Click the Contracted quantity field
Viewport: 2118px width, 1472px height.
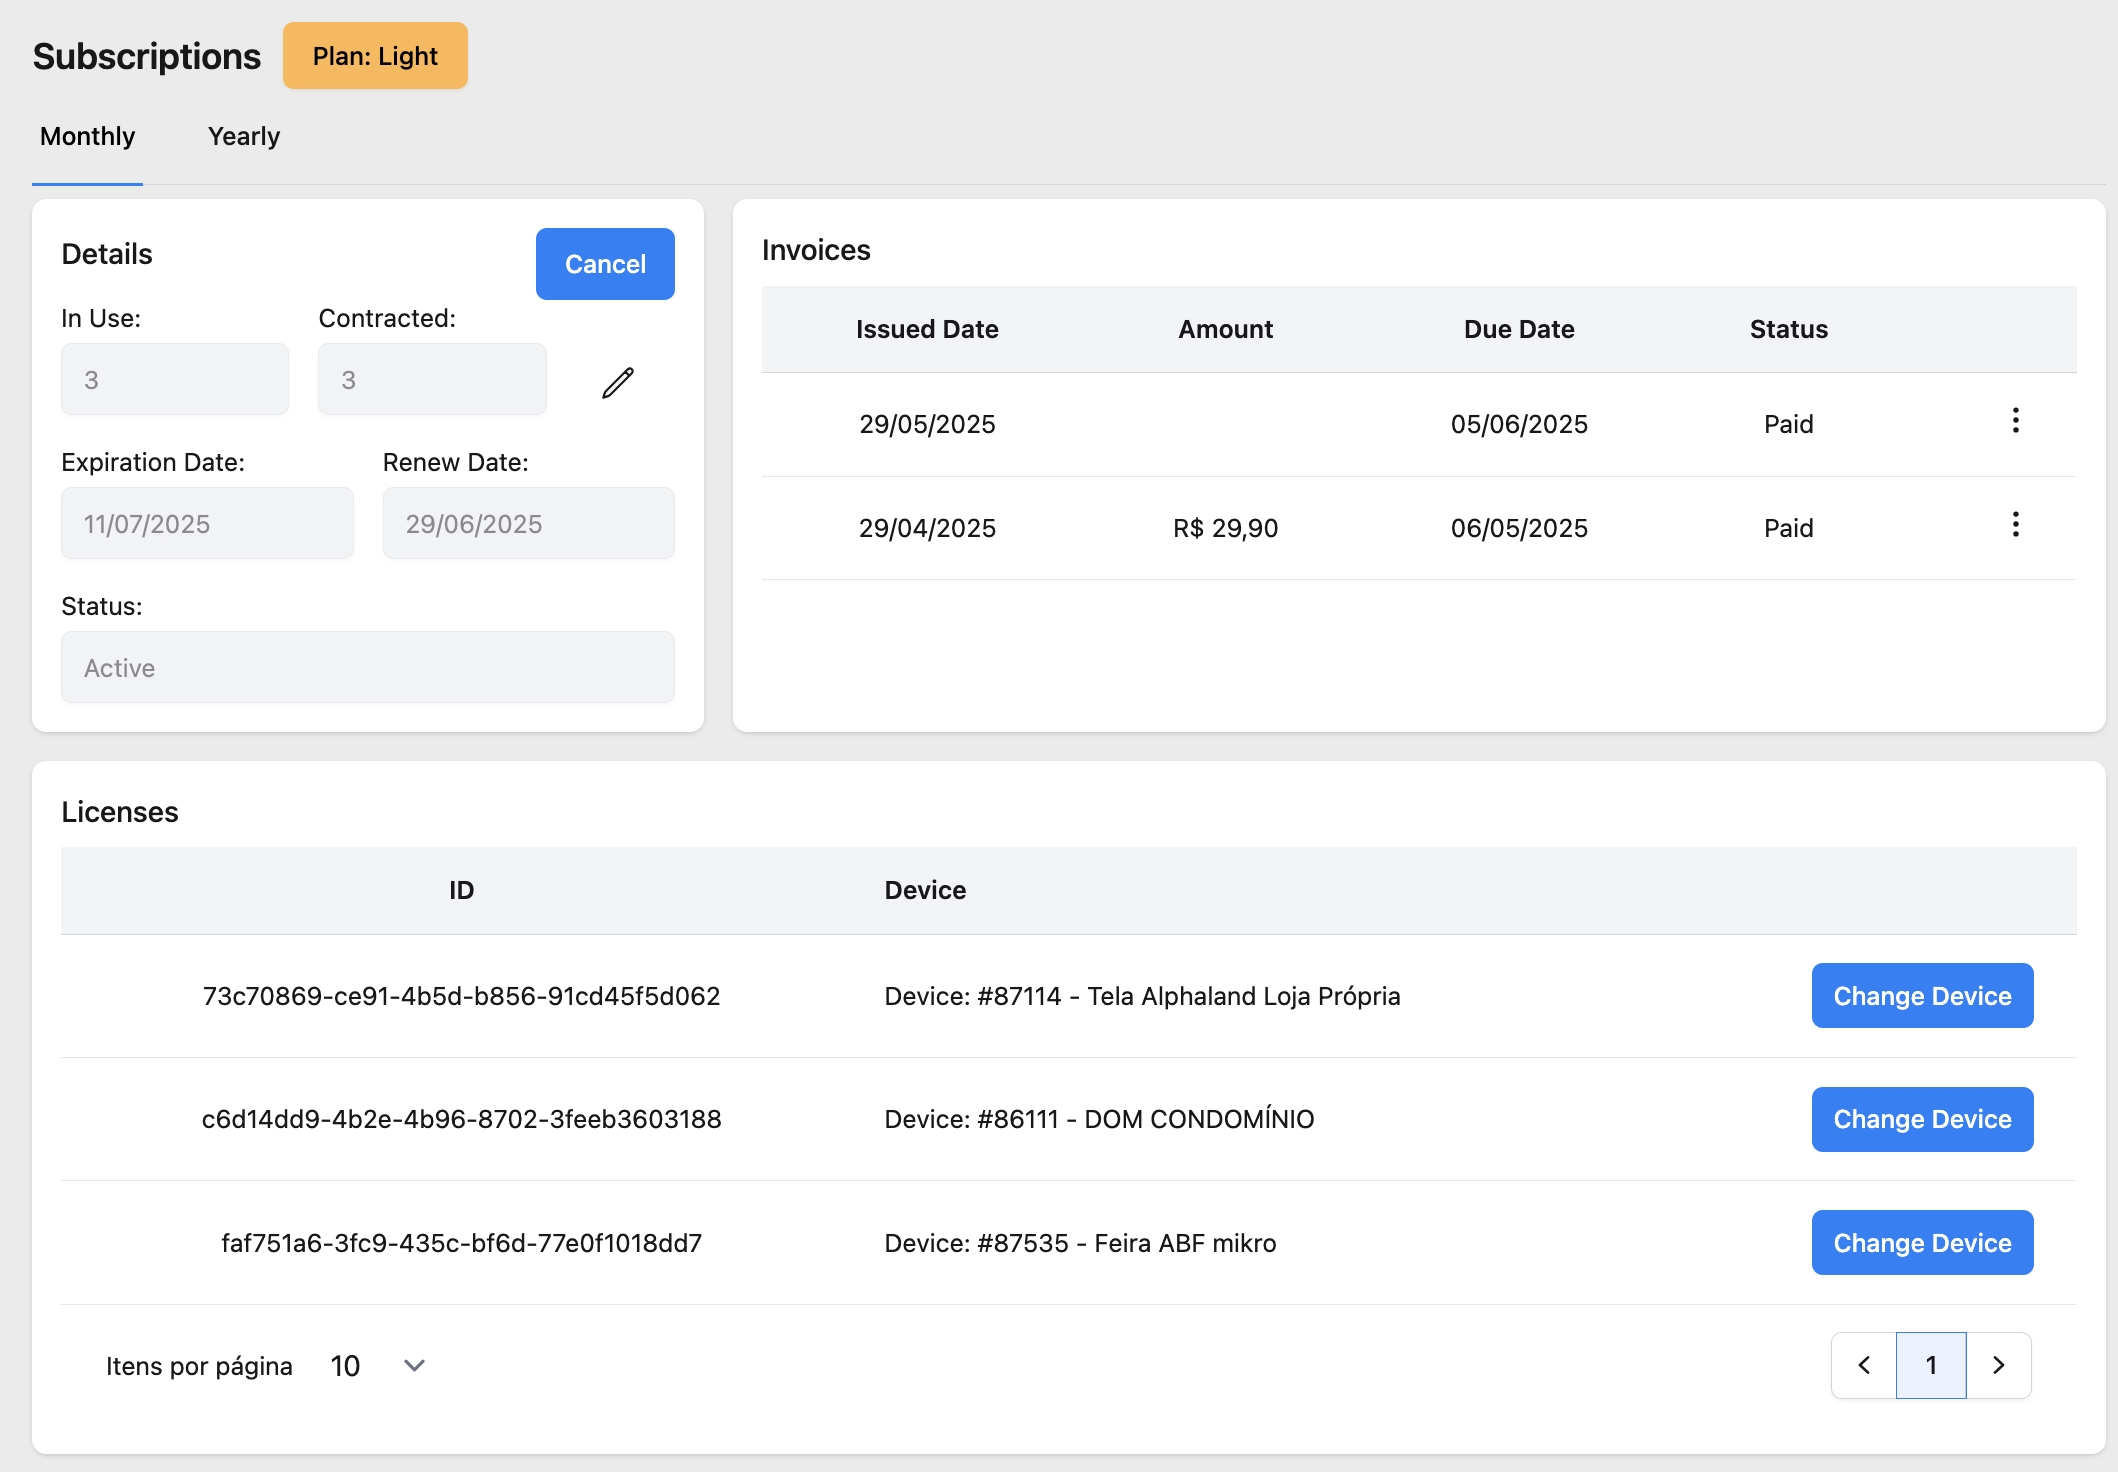point(432,380)
